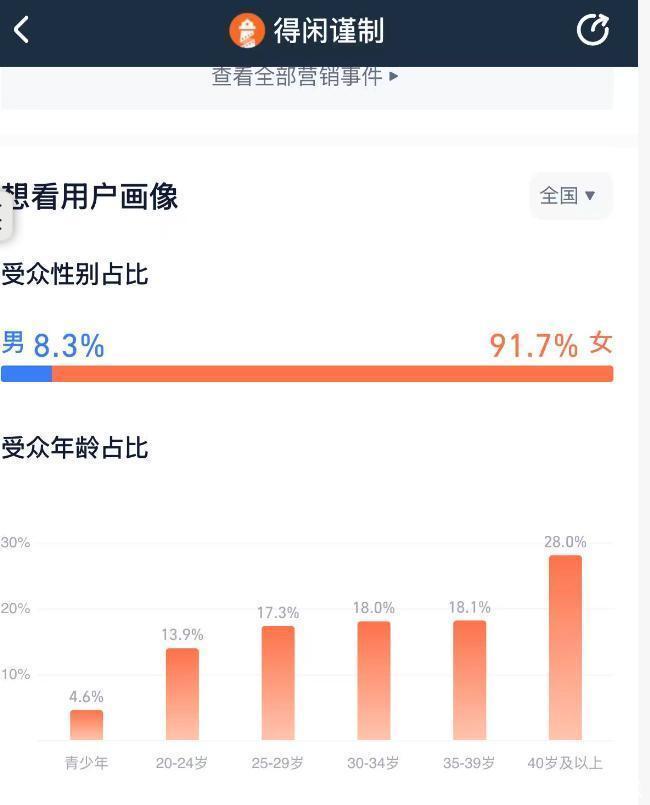Tap the blue male segment of gender bar

pyautogui.click(x=26, y=374)
